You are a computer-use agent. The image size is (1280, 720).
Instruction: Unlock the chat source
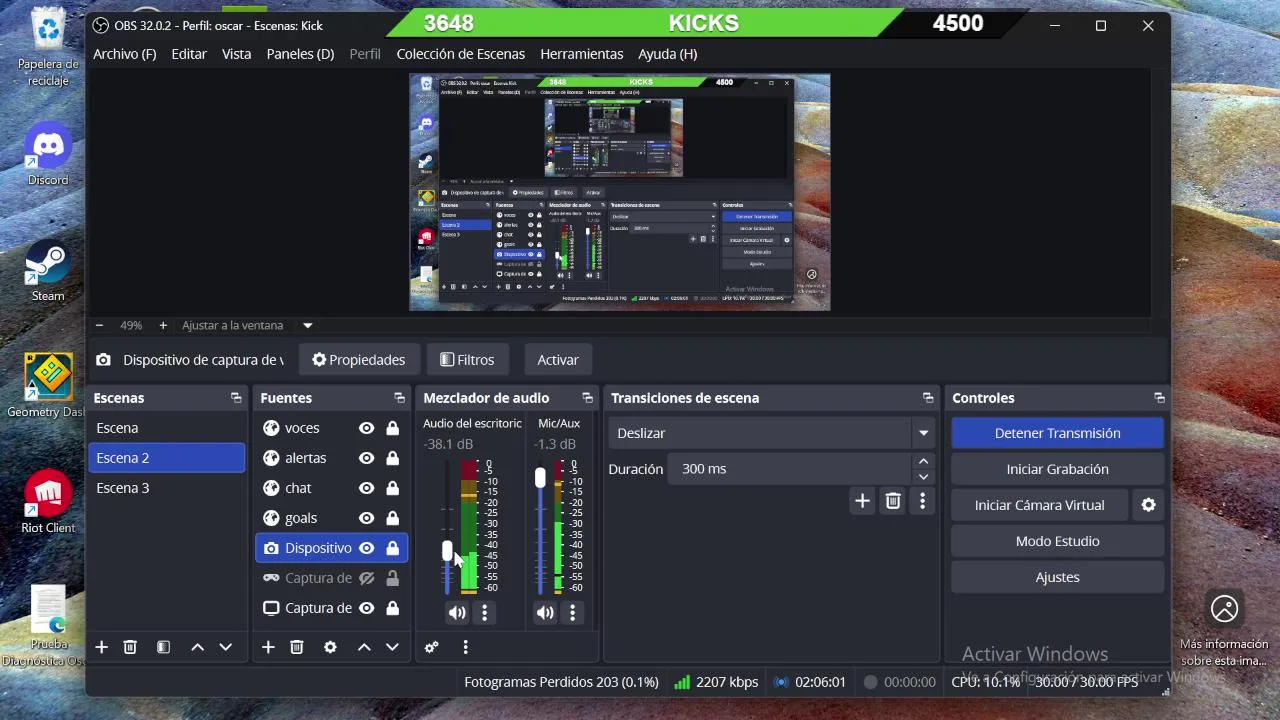coord(393,488)
